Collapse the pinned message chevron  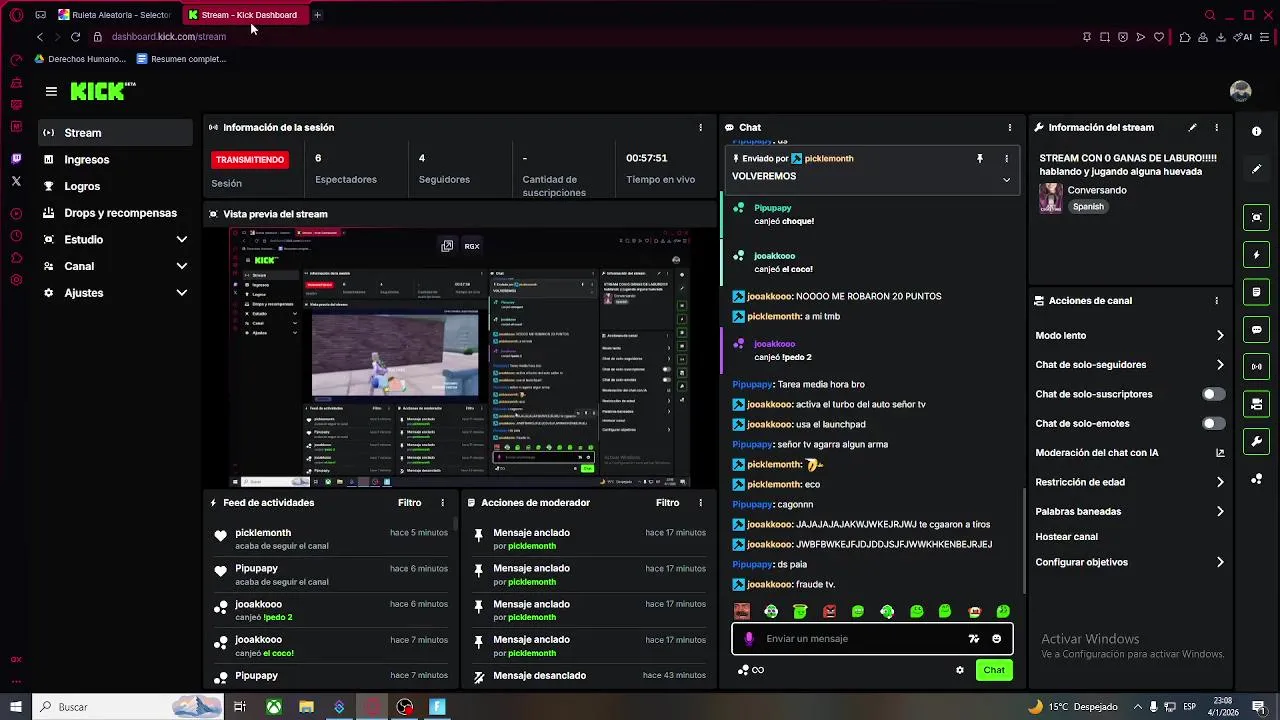(x=1006, y=180)
